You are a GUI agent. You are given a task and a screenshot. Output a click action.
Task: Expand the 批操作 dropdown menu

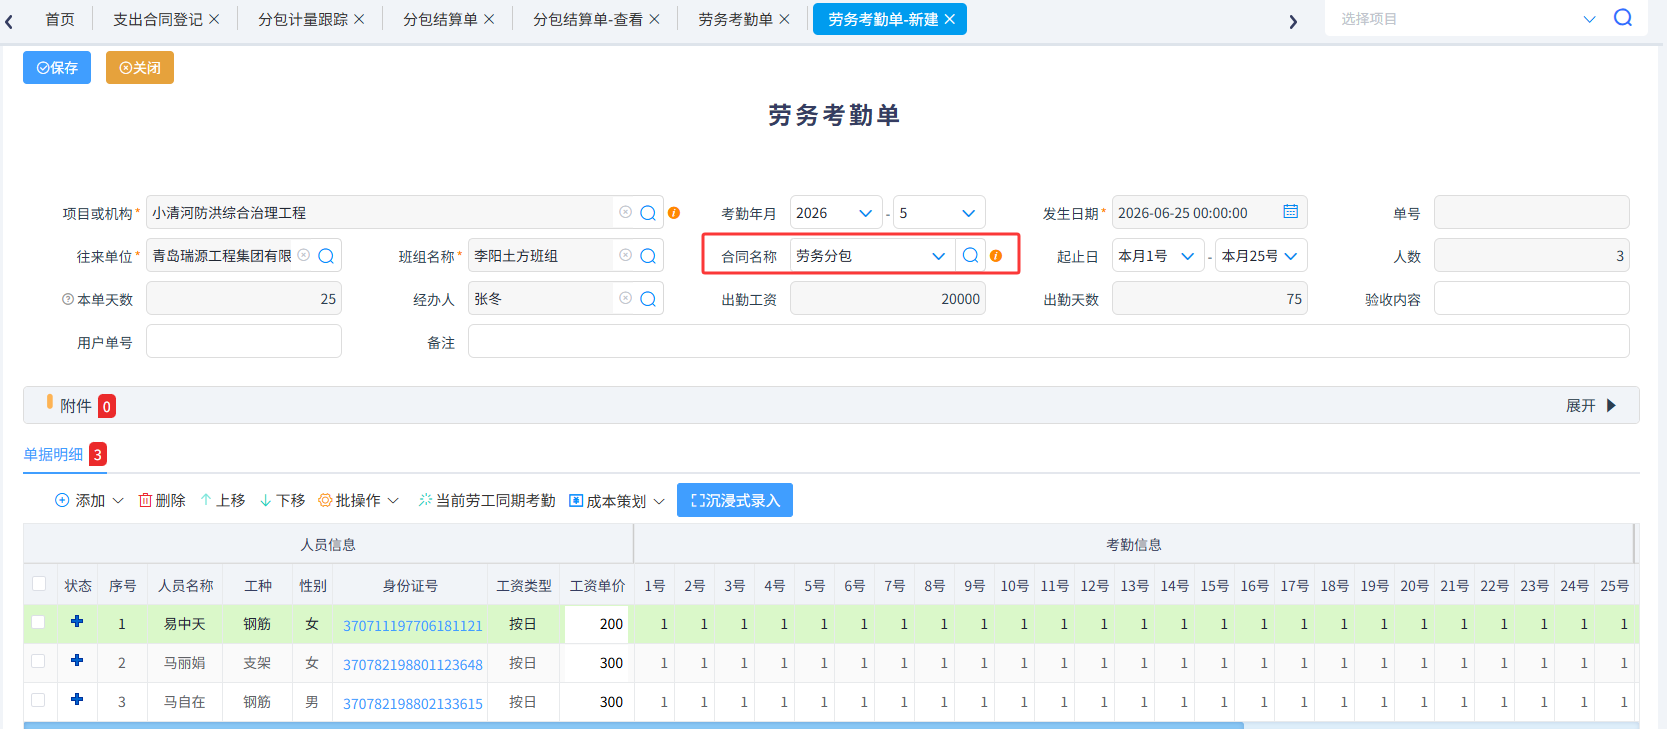tap(393, 500)
